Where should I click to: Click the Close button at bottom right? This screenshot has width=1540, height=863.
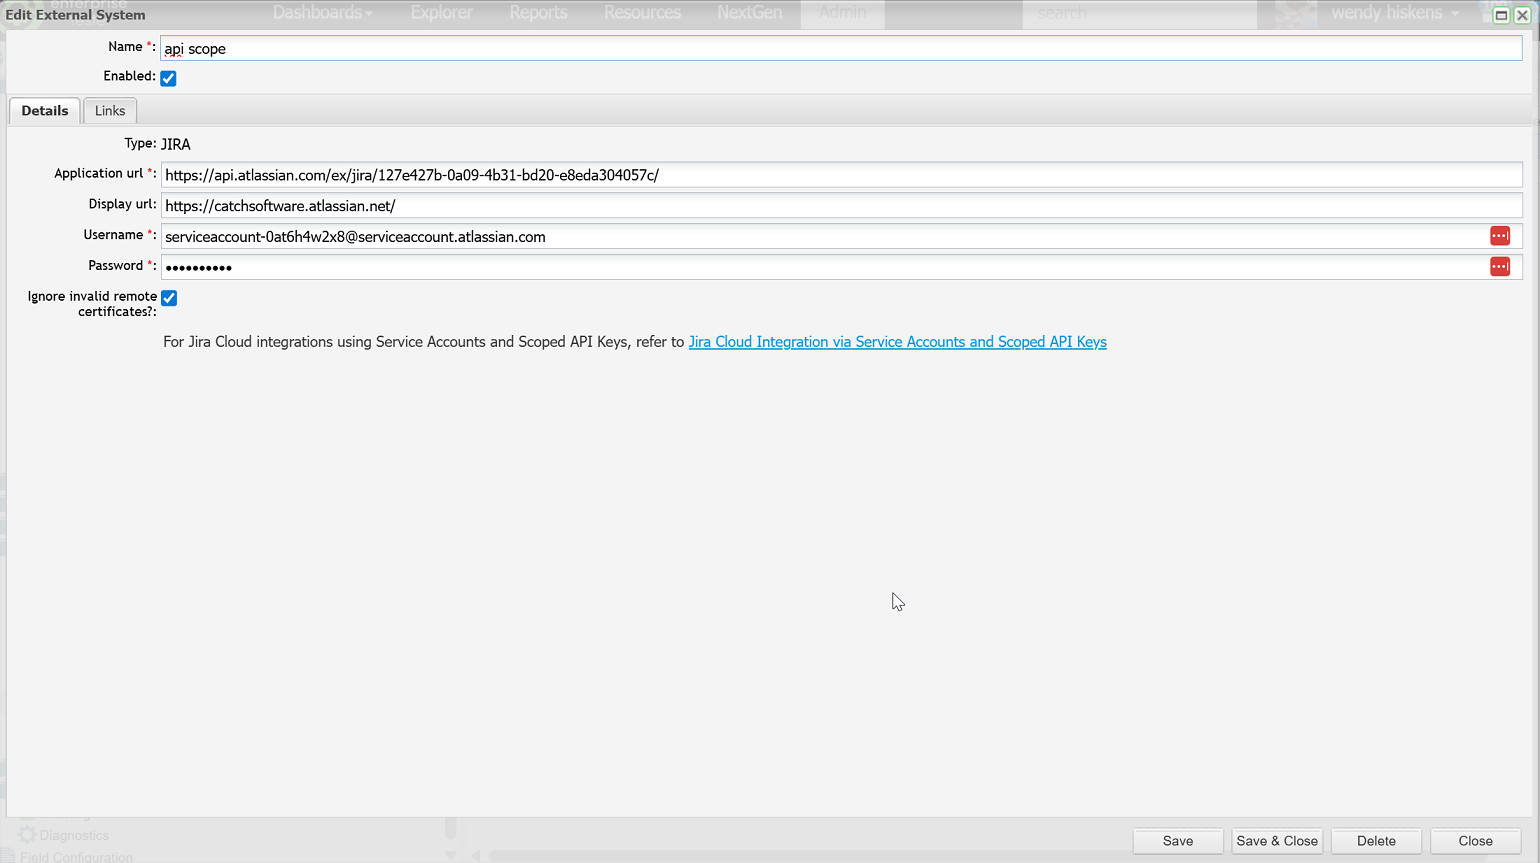tap(1474, 841)
